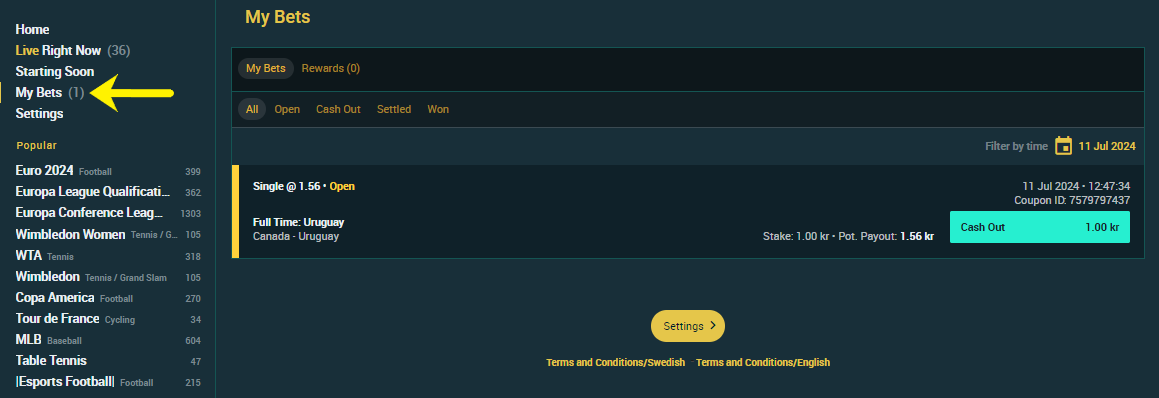Click the yellow Settings button
The image size is (1159, 398).
coord(687,326)
